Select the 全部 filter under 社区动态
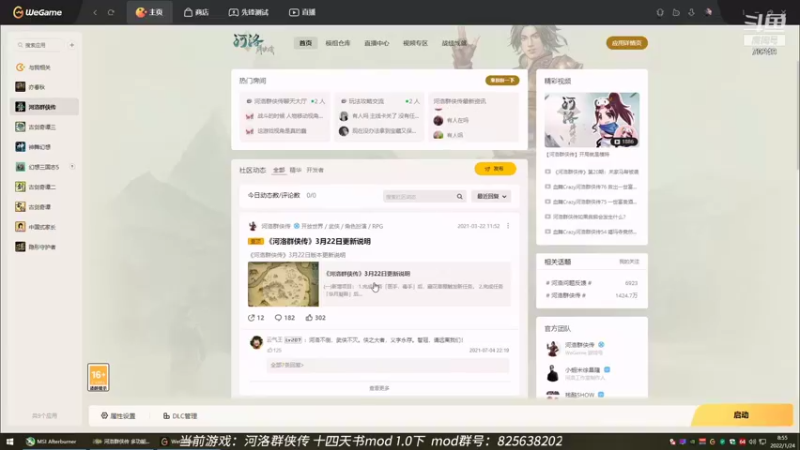 [279, 170]
